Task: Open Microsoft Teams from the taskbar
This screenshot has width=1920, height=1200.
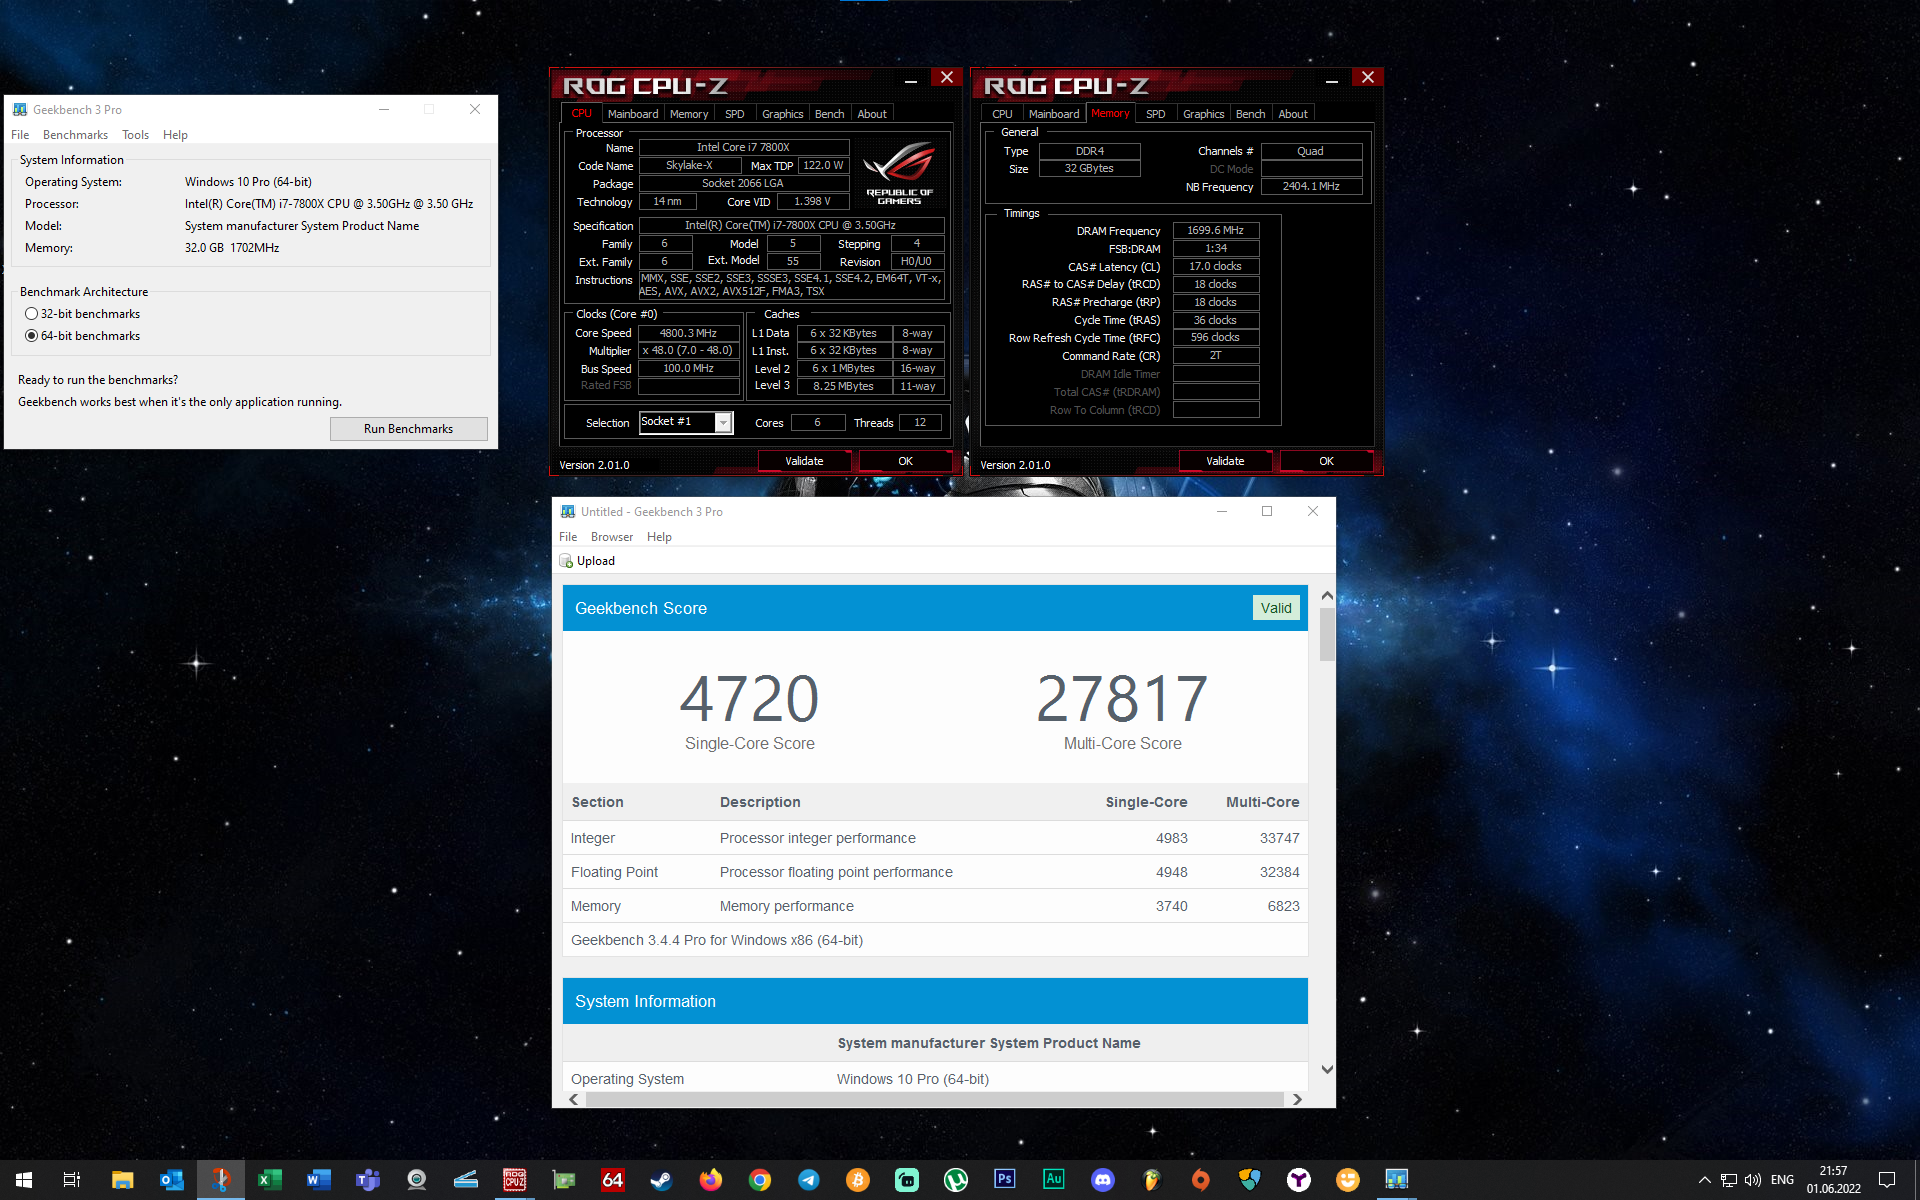Action: [367, 1180]
